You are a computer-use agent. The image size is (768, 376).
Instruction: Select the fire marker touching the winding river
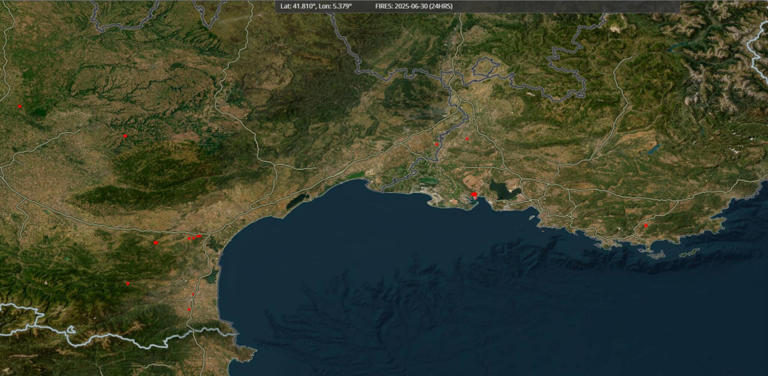coord(436,144)
